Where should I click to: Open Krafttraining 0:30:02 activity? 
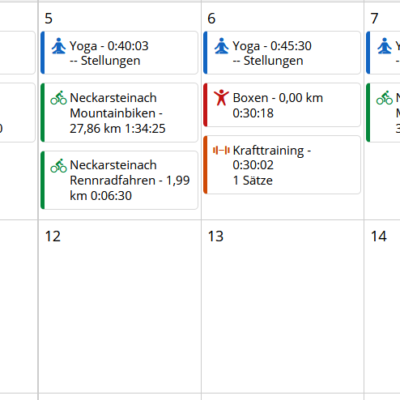click(x=282, y=165)
